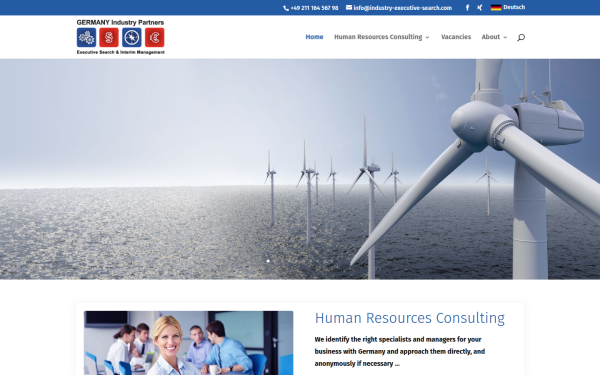This screenshot has height=375, width=600.
Task: Open the business team meeting photo
Action: [189, 343]
